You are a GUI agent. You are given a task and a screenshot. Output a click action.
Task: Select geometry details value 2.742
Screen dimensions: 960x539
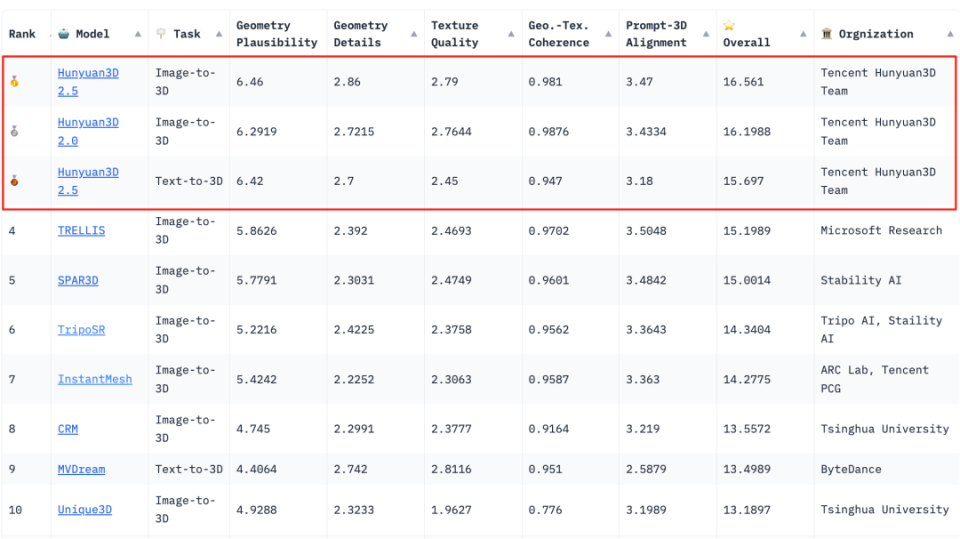click(350, 469)
